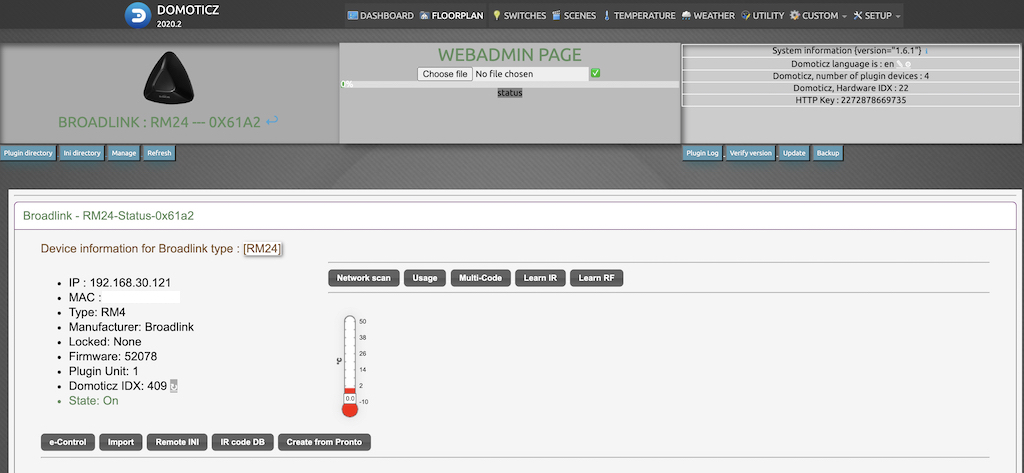1024x473 pixels.
Task: Click the [RM24] device type label
Action: tap(262, 249)
